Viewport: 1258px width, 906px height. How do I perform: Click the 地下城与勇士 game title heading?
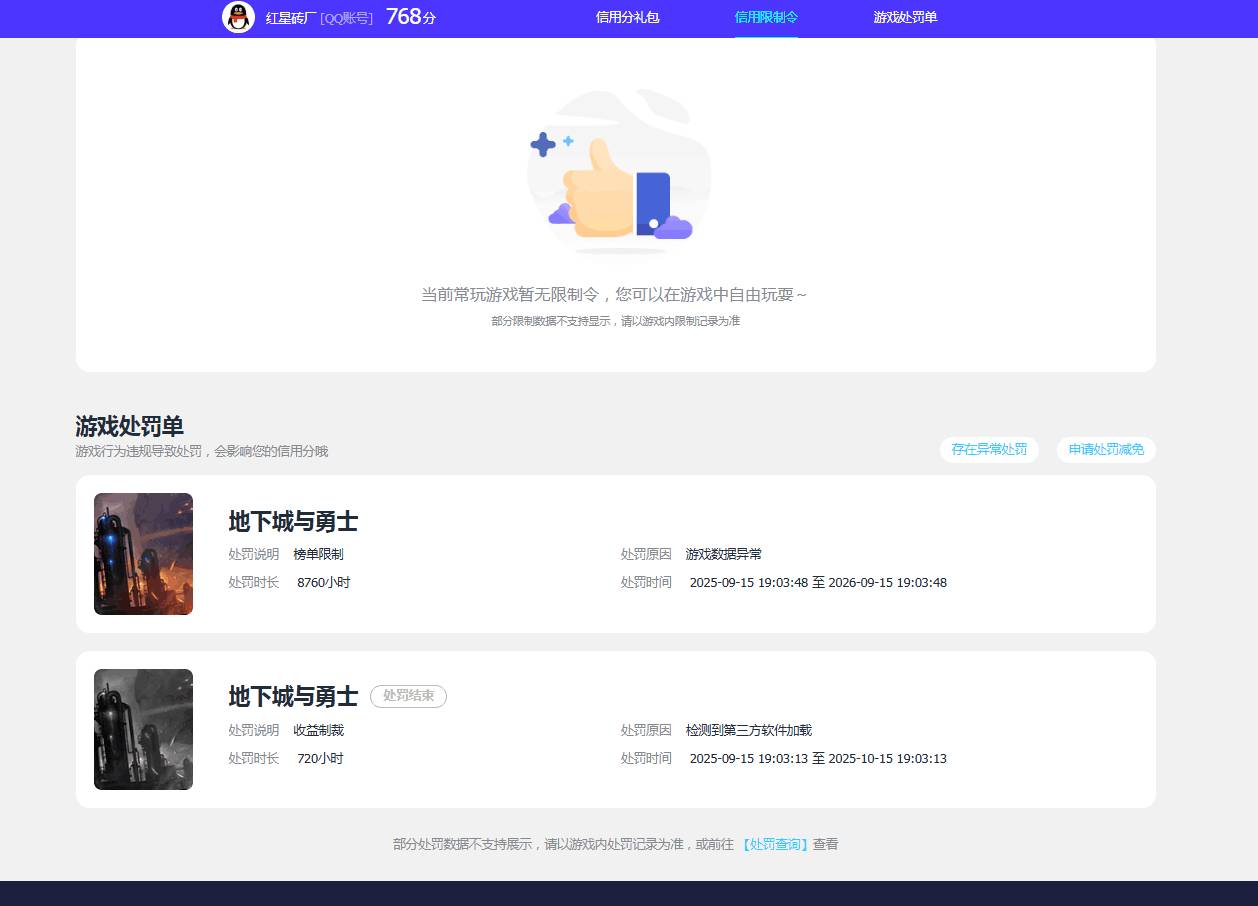(x=292, y=522)
